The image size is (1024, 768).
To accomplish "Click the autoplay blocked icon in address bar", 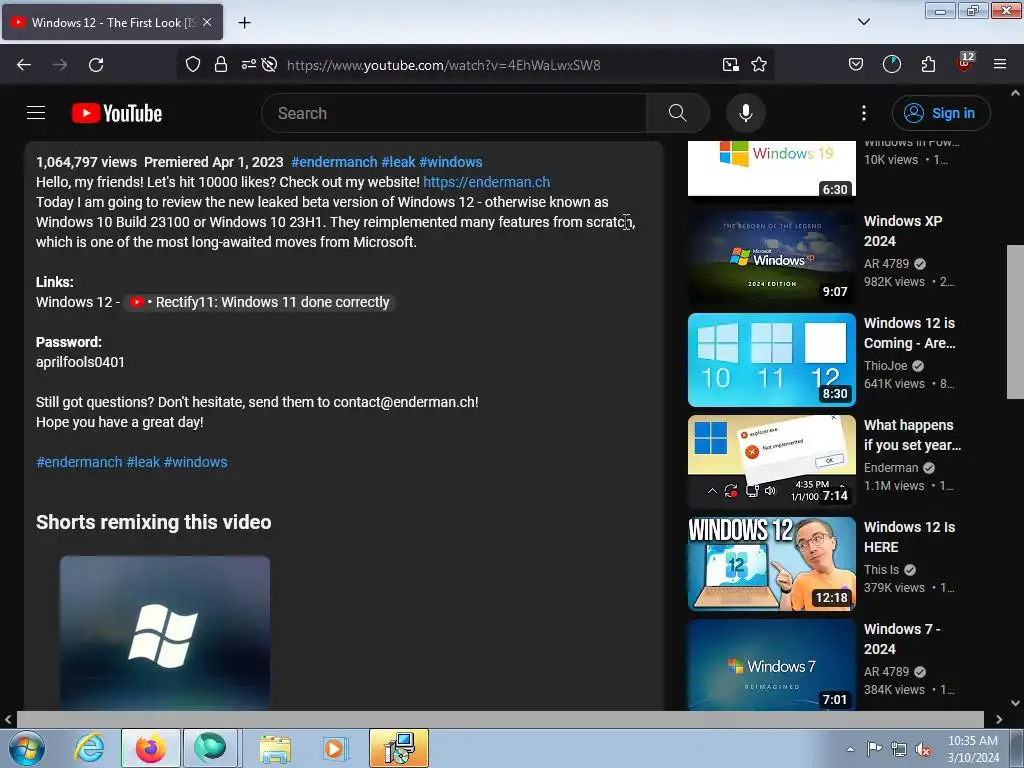I will click(269, 65).
